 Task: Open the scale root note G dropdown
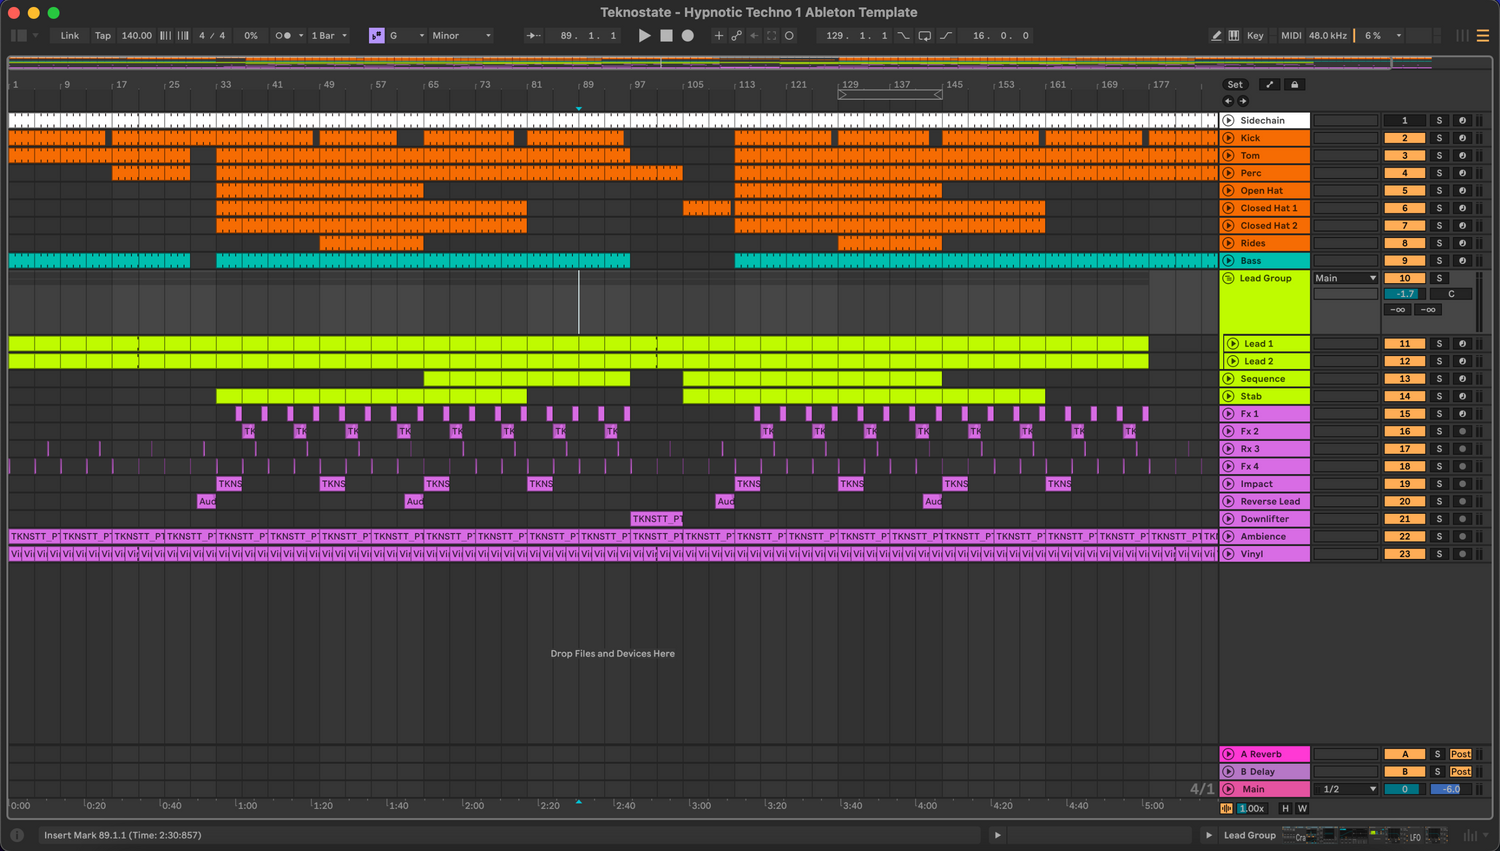tap(407, 35)
